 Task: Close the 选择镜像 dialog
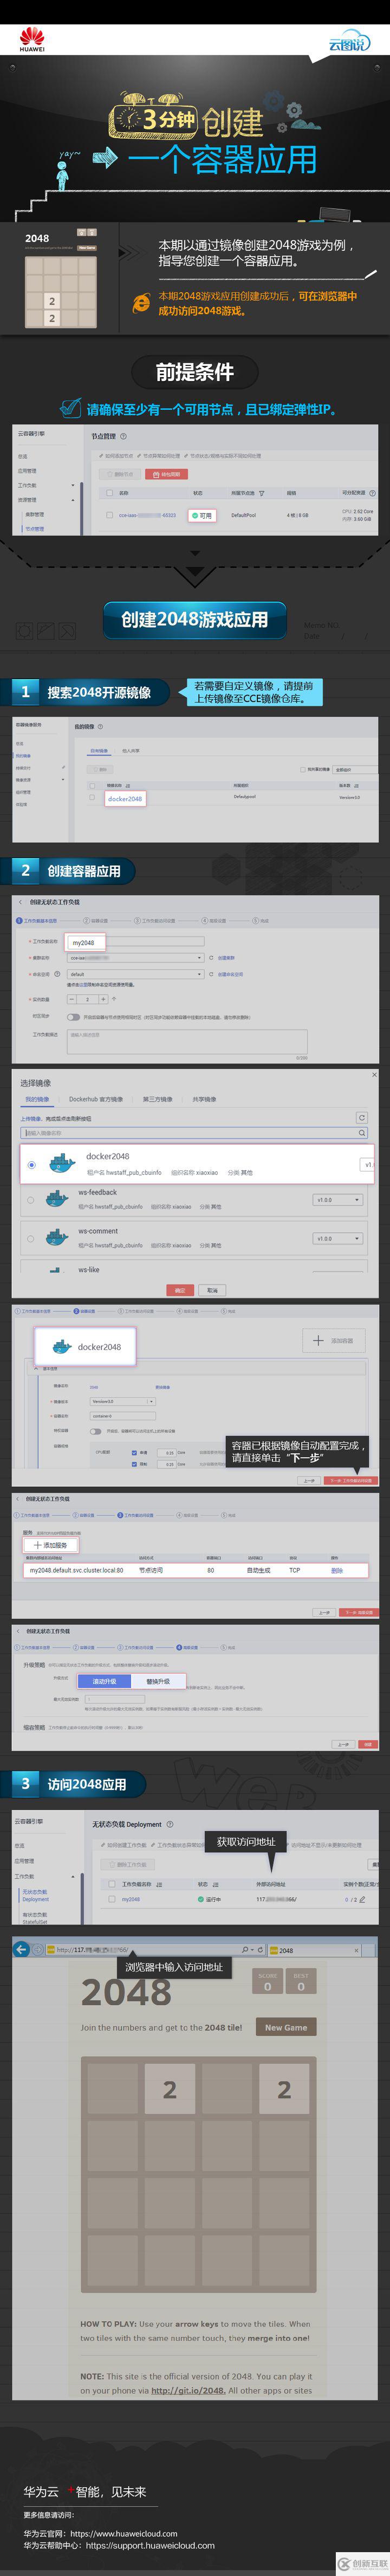pos(375,1075)
